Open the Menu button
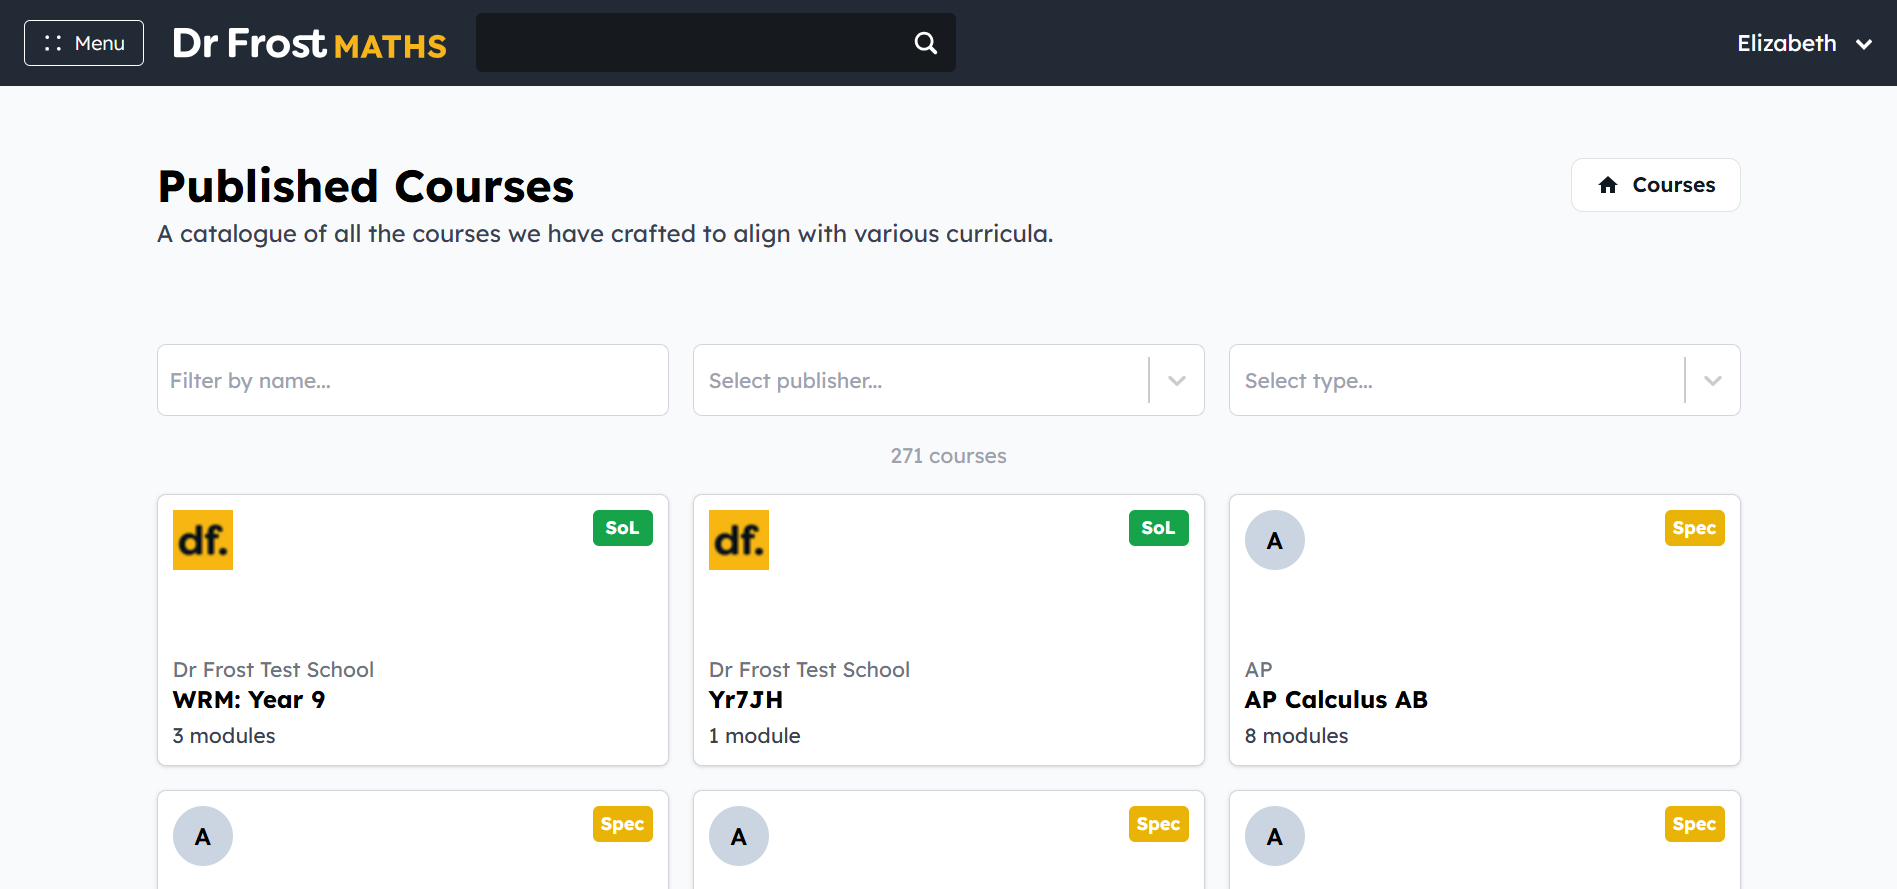Screen dimensions: 1897x889 pos(84,43)
